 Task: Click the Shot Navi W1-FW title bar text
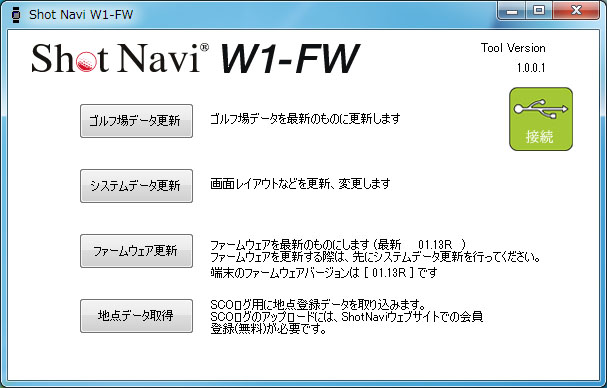(x=81, y=15)
